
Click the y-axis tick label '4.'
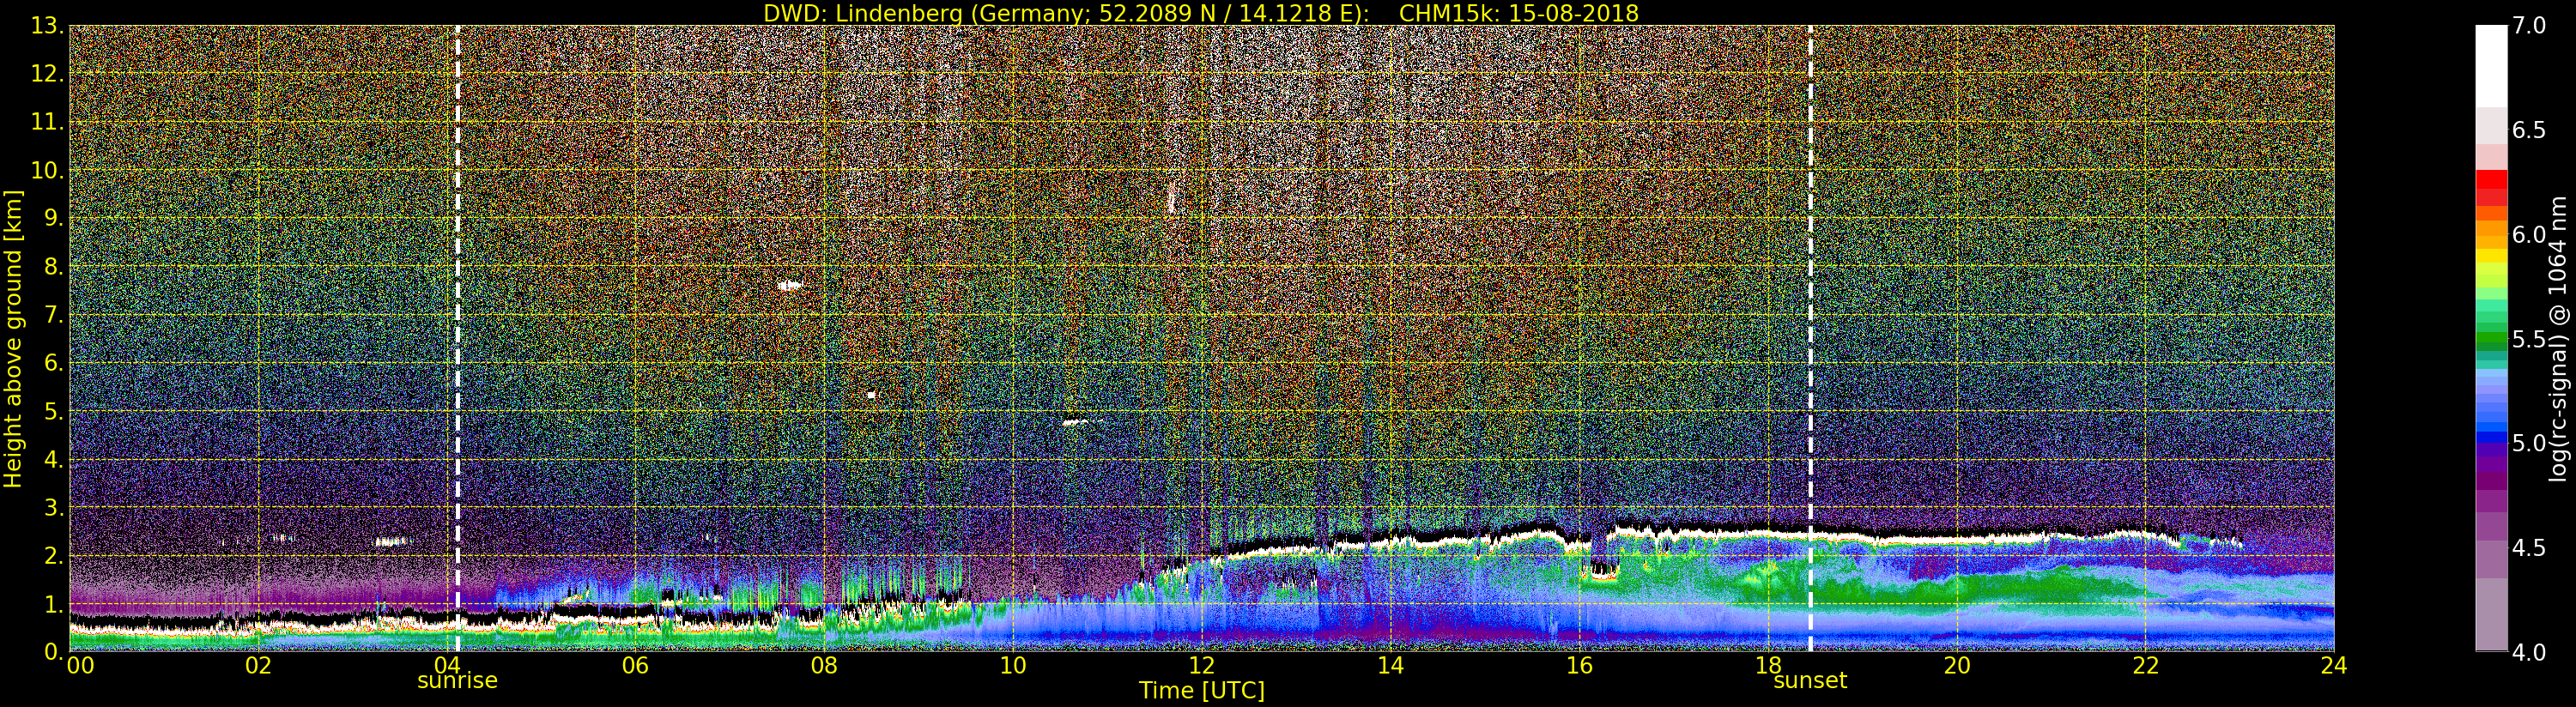[x=54, y=459]
